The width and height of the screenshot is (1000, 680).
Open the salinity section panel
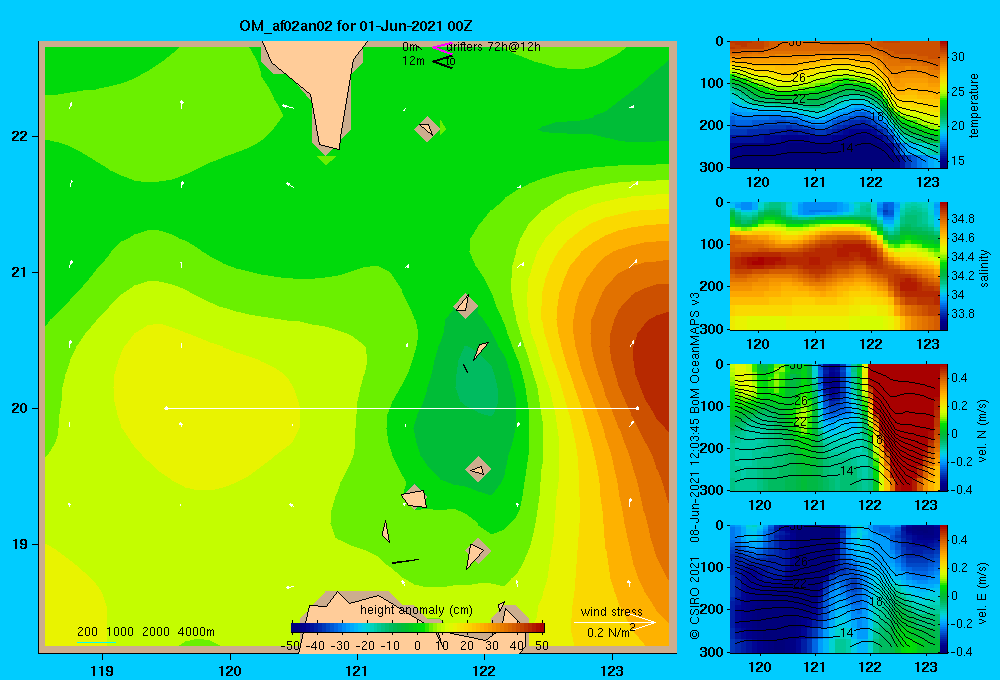click(834, 266)
